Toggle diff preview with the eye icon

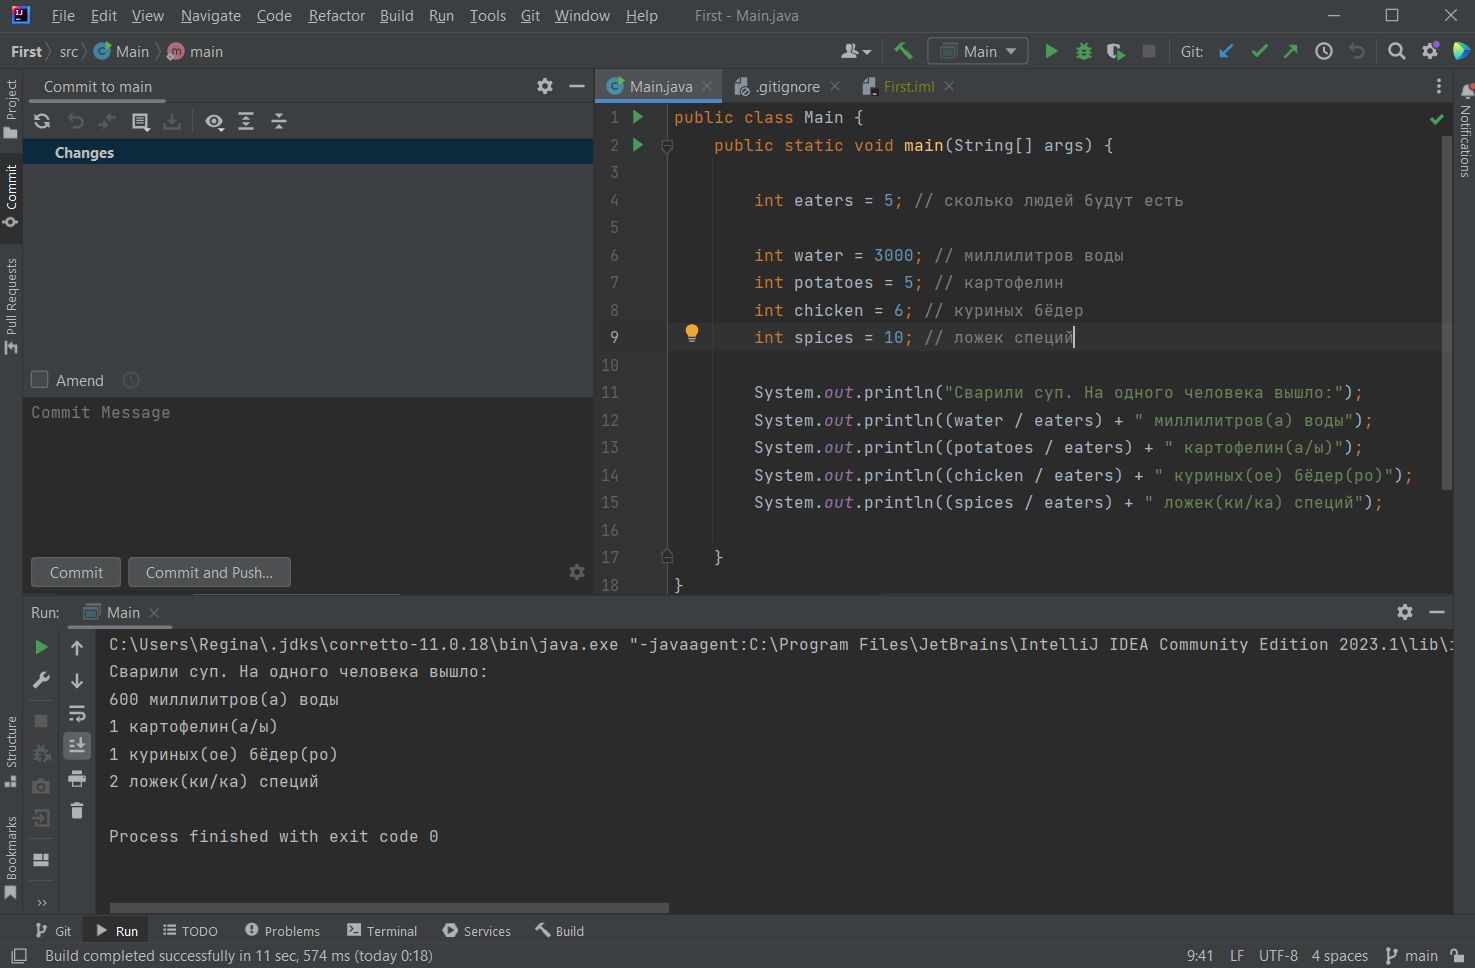click(x=214, y=121)
